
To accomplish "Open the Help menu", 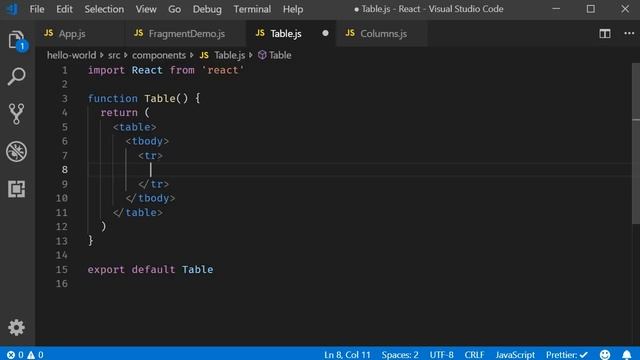I will [293, 9].
